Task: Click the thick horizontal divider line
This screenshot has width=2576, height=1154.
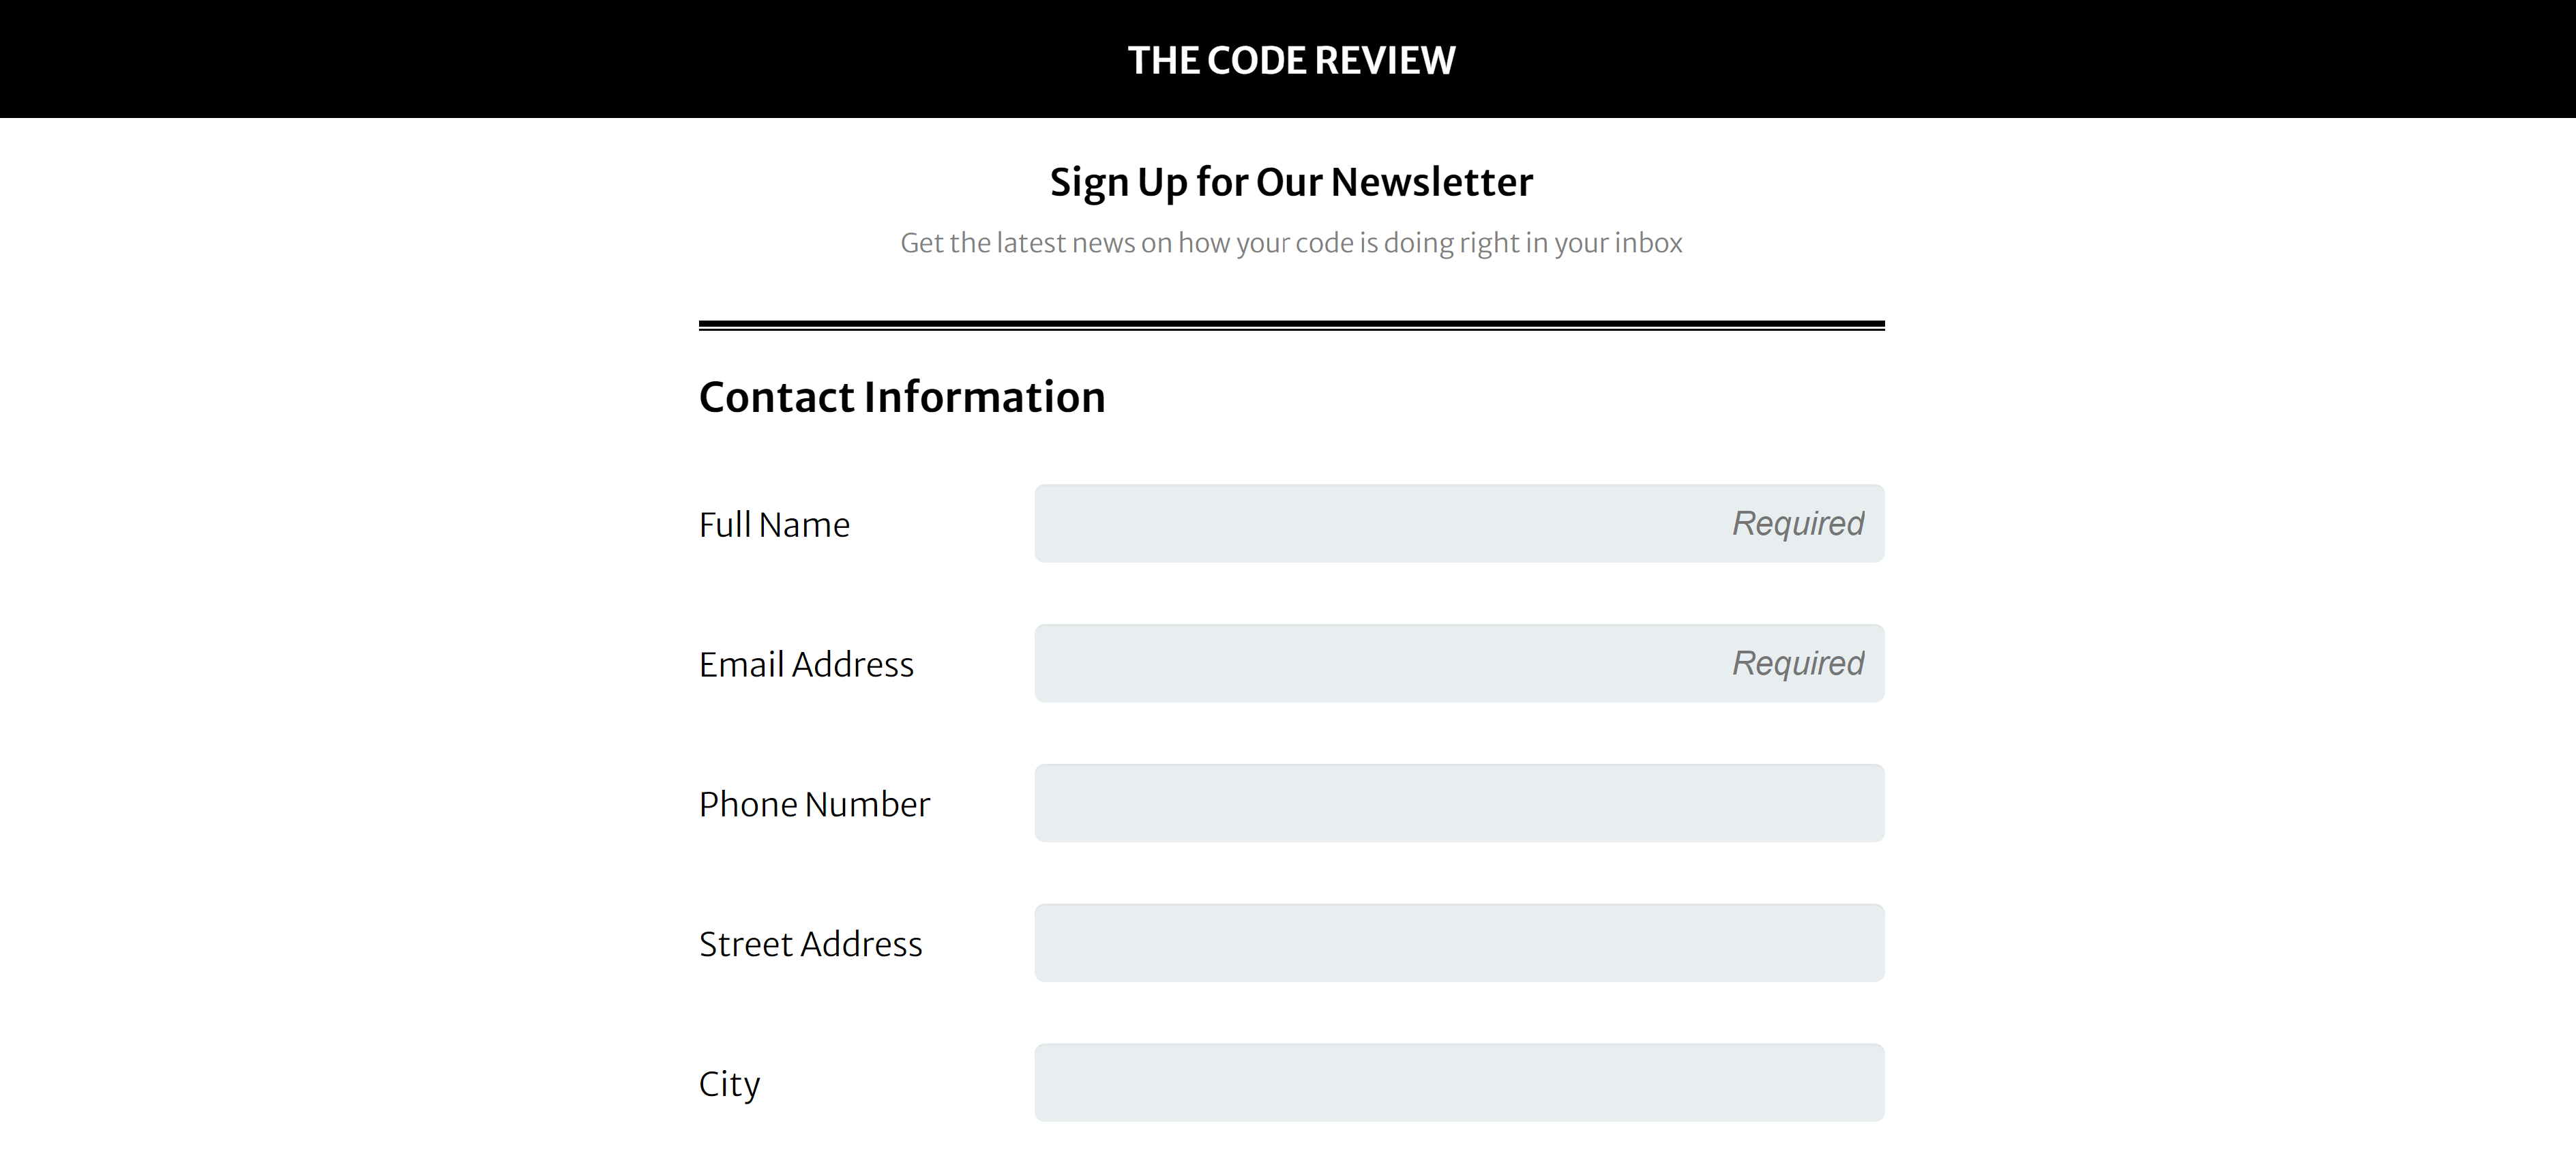Action: tap(1290, 325)
